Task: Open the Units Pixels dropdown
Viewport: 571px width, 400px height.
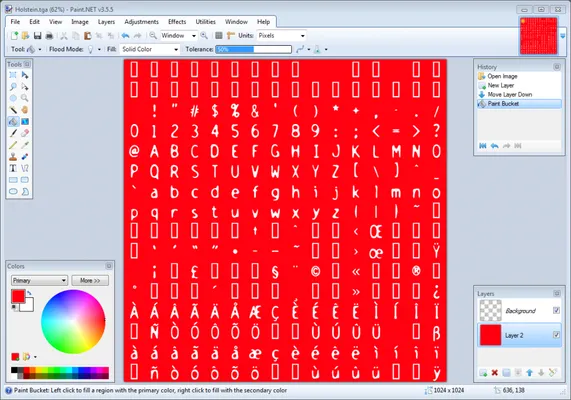Action: (x=281, y=36)
